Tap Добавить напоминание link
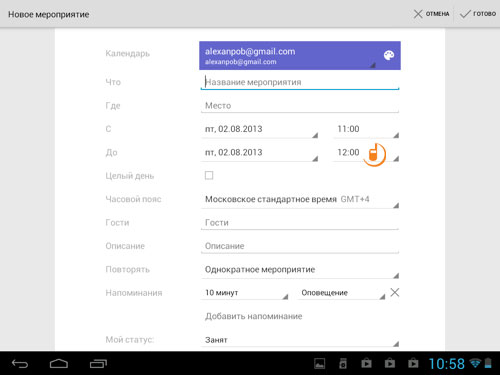Screen dimensions: 500x375 (x=254, y=316)
